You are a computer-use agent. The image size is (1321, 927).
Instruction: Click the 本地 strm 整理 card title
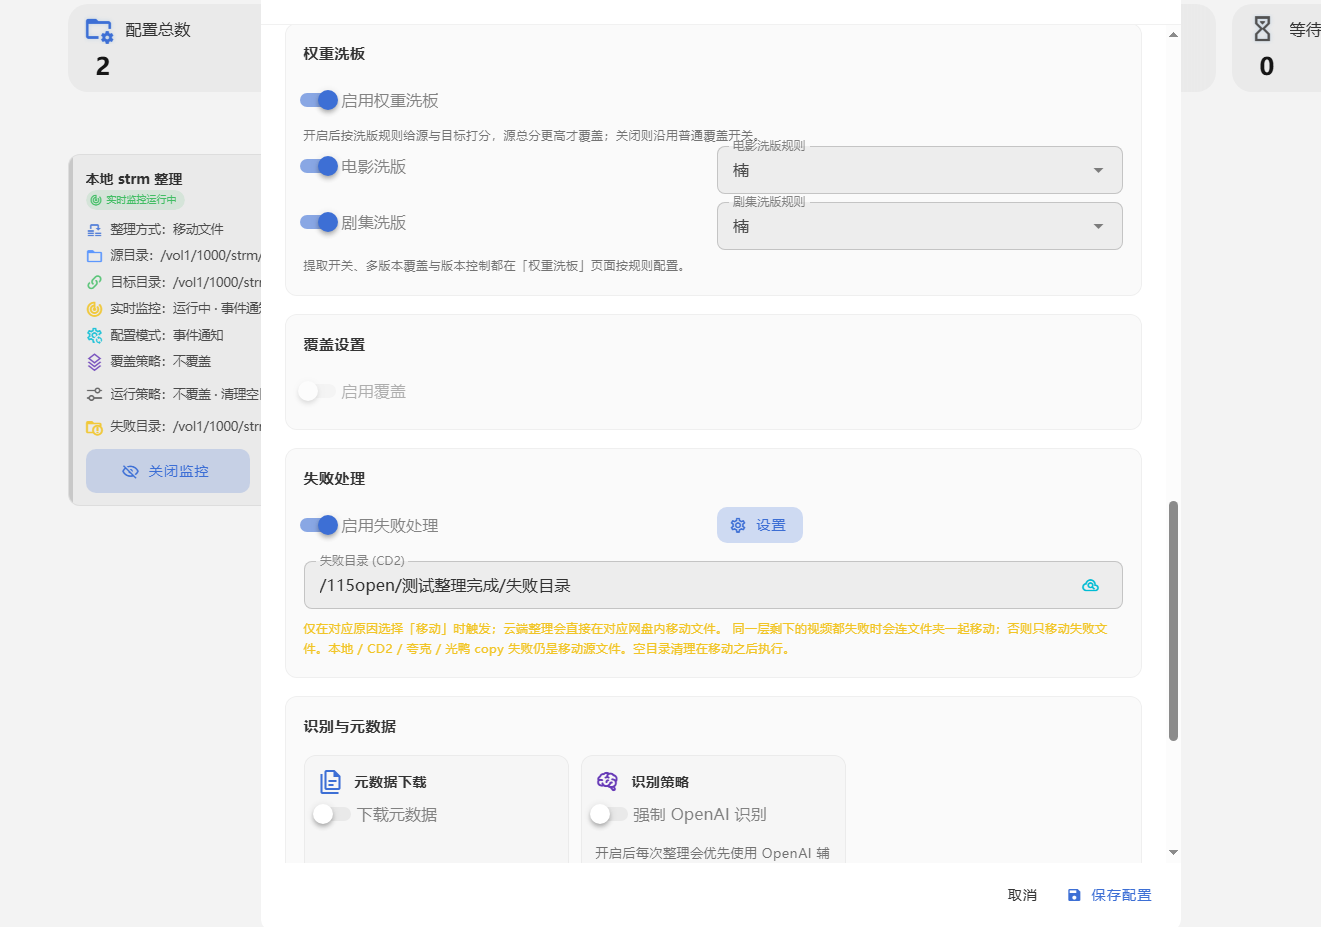coord(134,179)
